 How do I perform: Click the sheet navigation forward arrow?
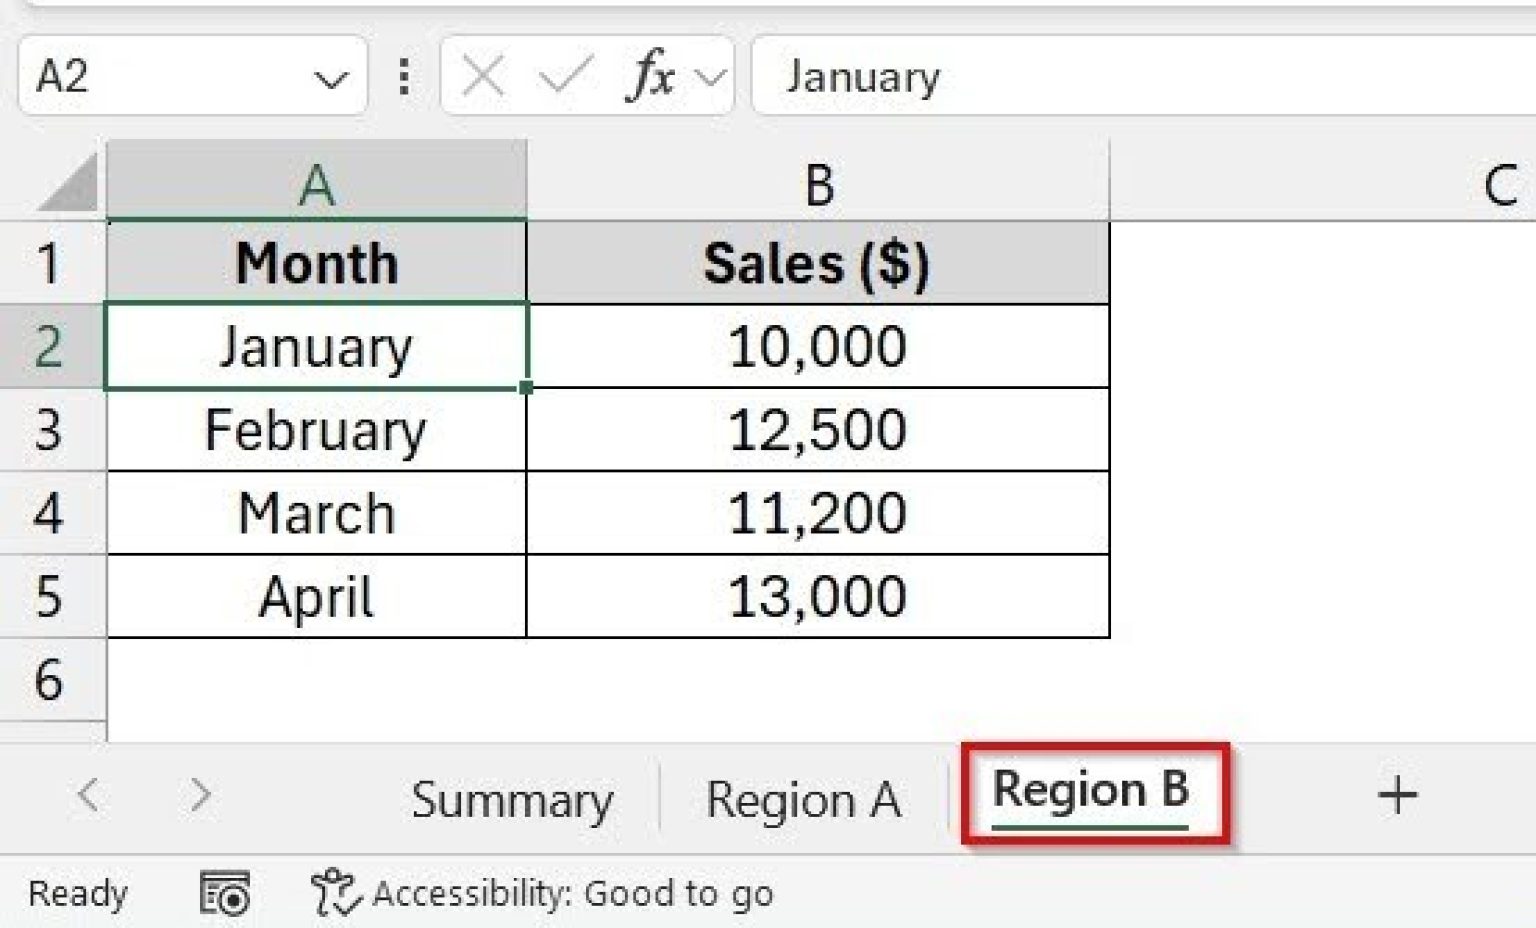198,795
